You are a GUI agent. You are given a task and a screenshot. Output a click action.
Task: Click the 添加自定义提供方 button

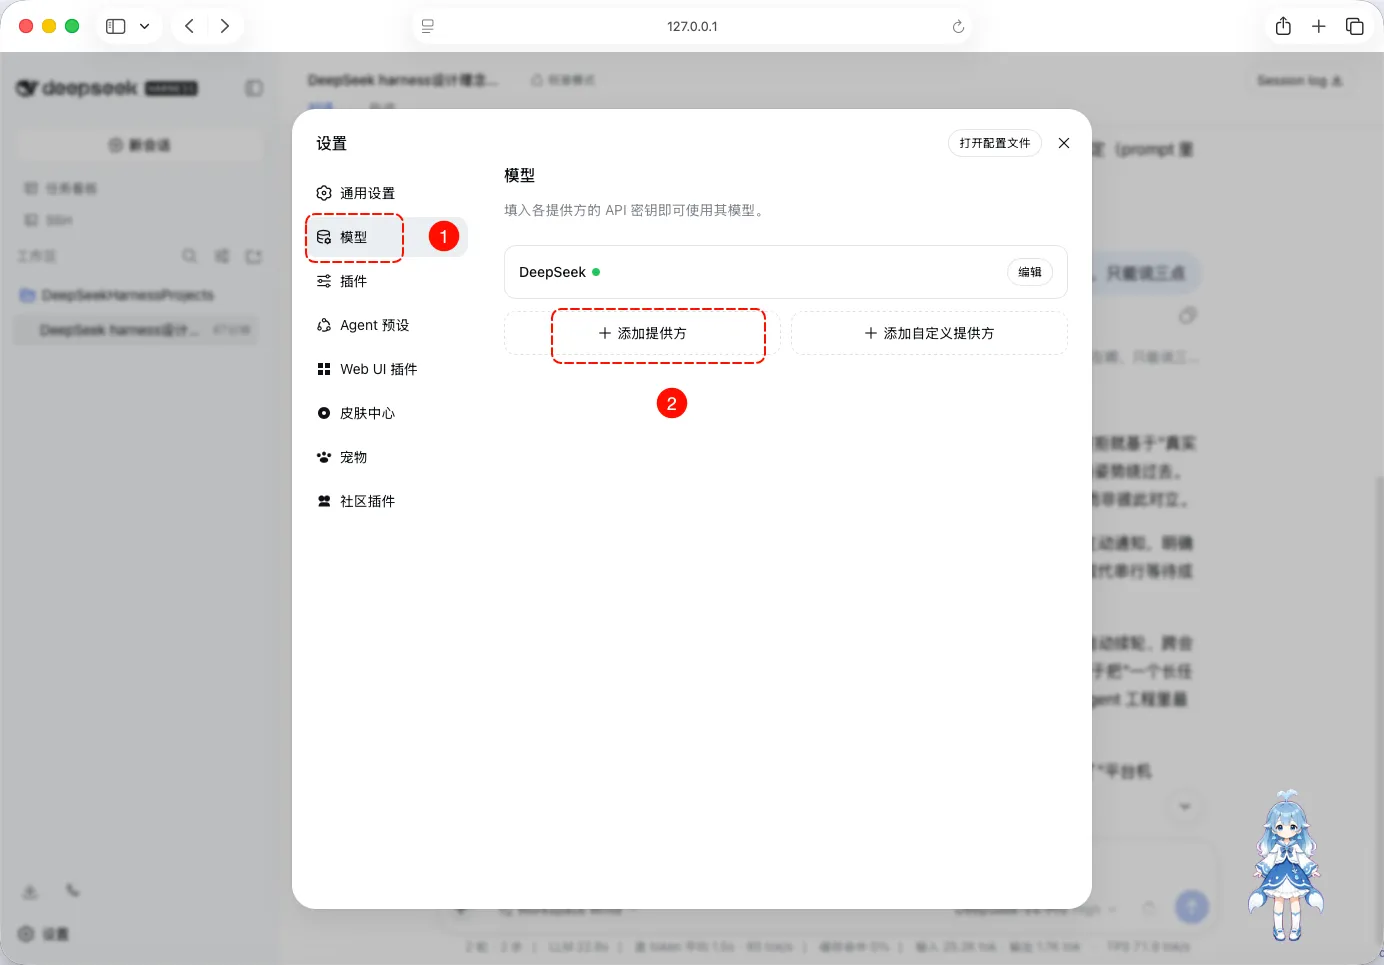click(x=929, y=333)
